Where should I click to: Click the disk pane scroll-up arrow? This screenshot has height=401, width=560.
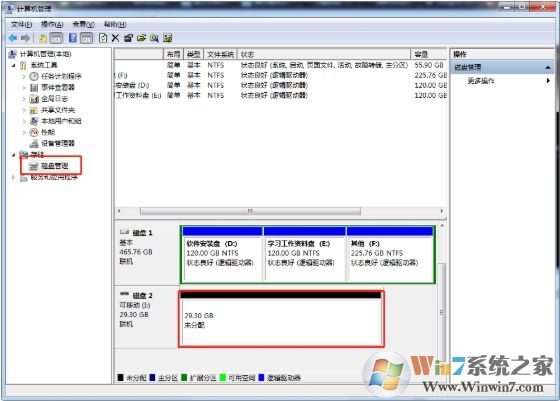(x=442, y=226)
